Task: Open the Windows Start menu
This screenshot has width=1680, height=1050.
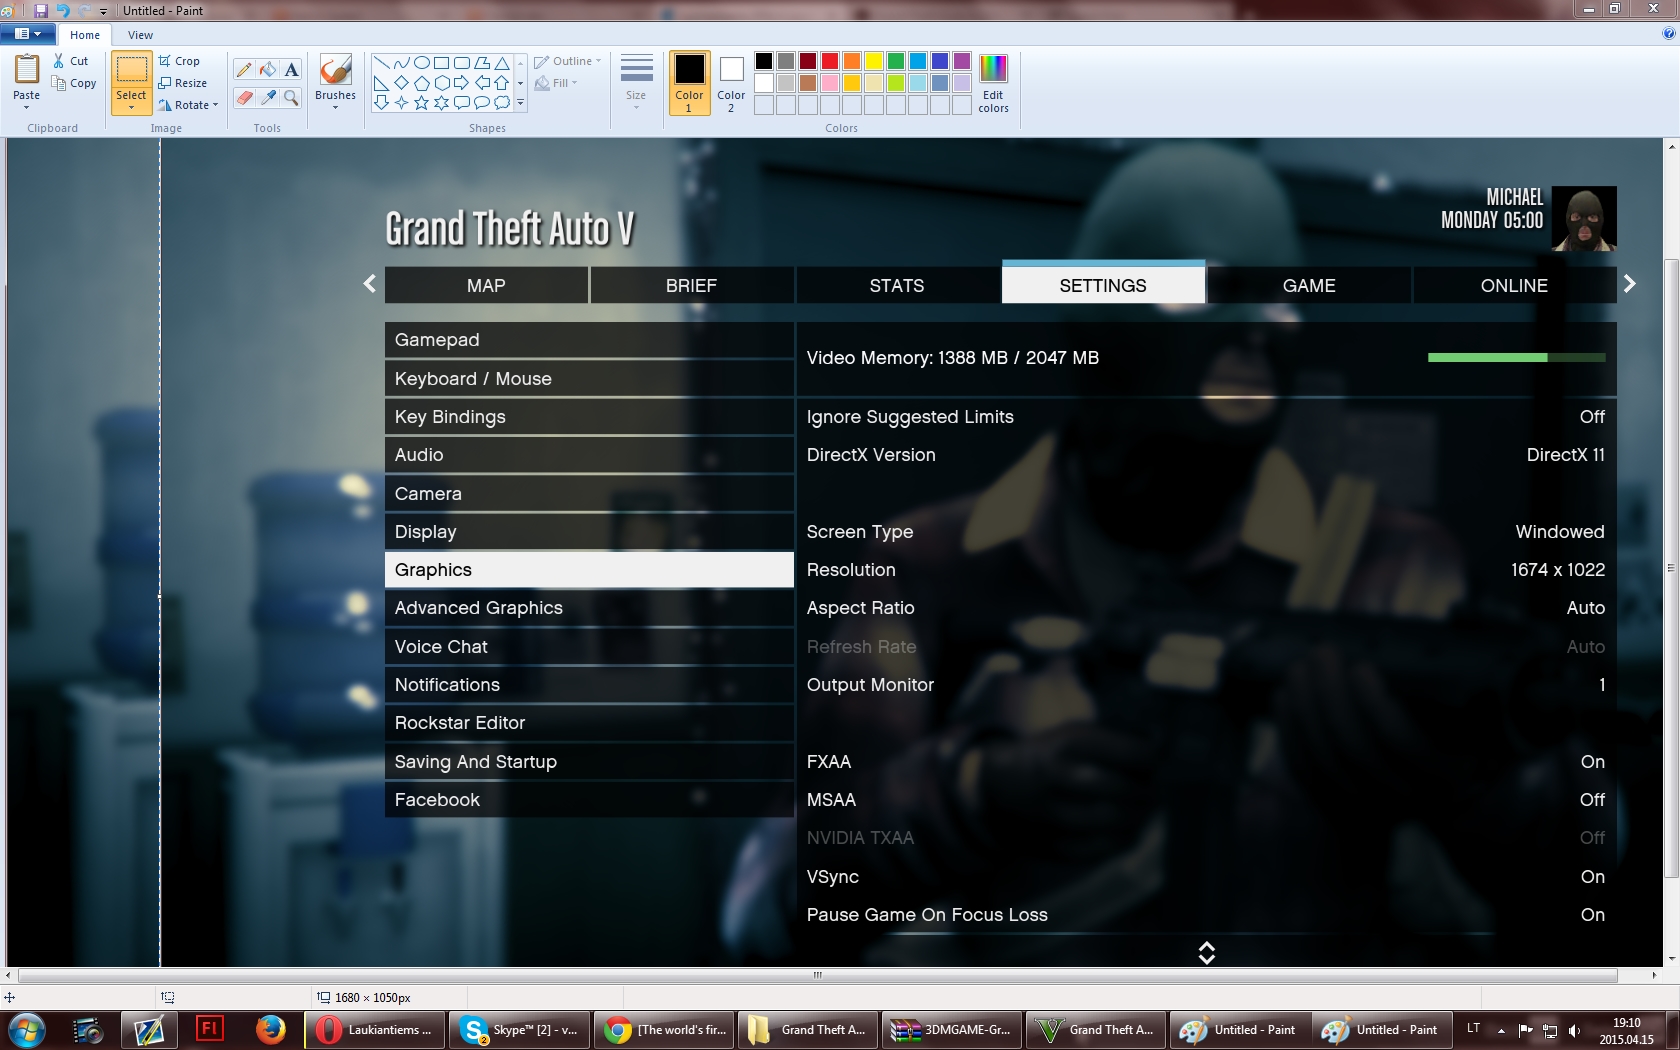Action: (x=26, y=1029)
